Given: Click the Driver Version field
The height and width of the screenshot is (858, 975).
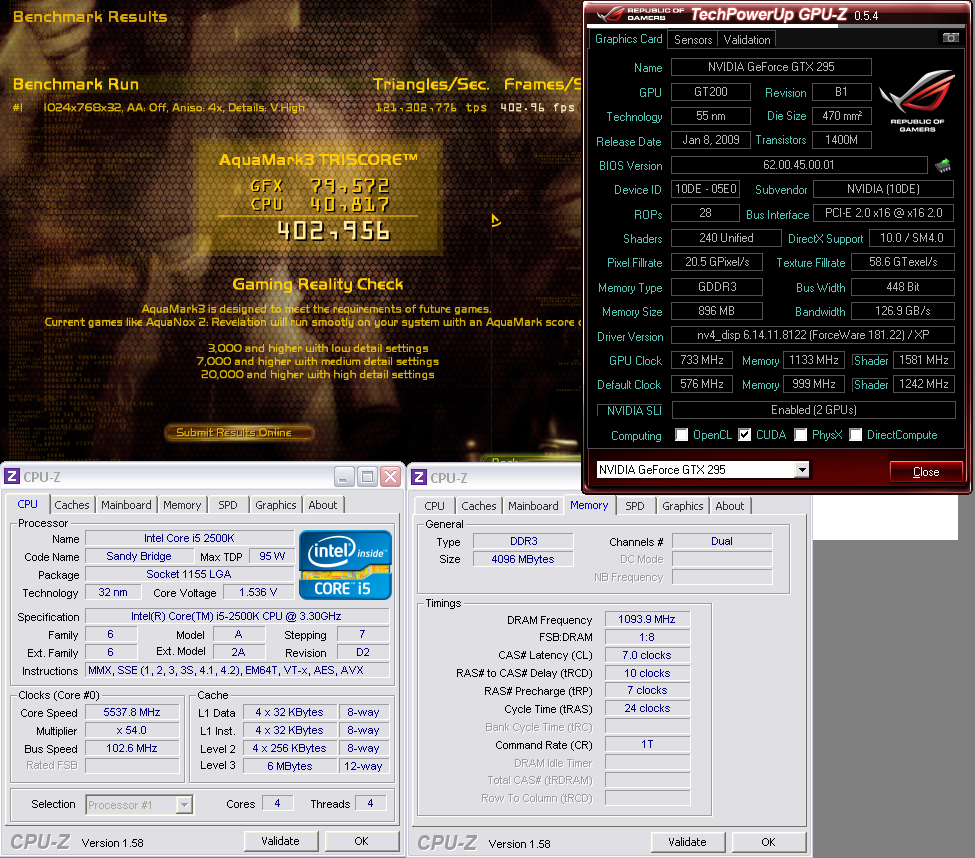Looking at the screenshot, I should 813,335.
